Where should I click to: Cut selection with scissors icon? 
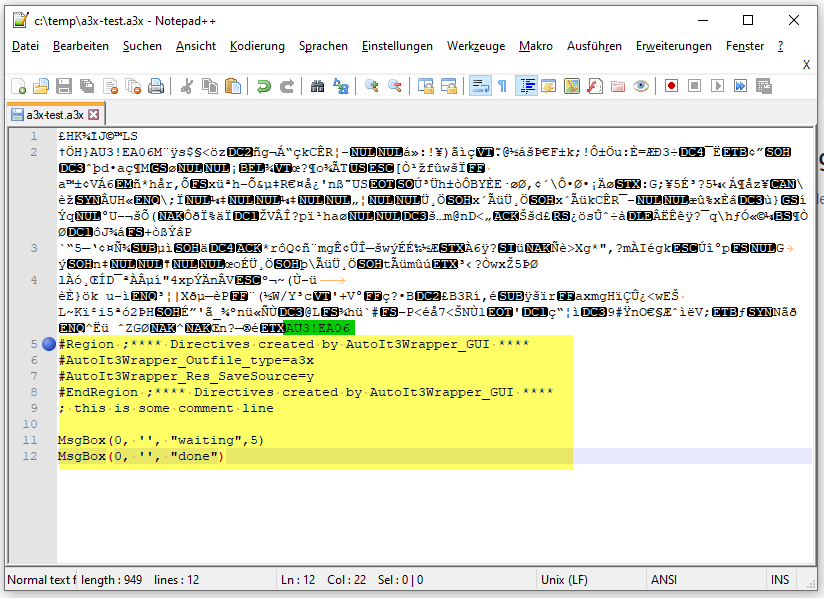pos(187,86)
